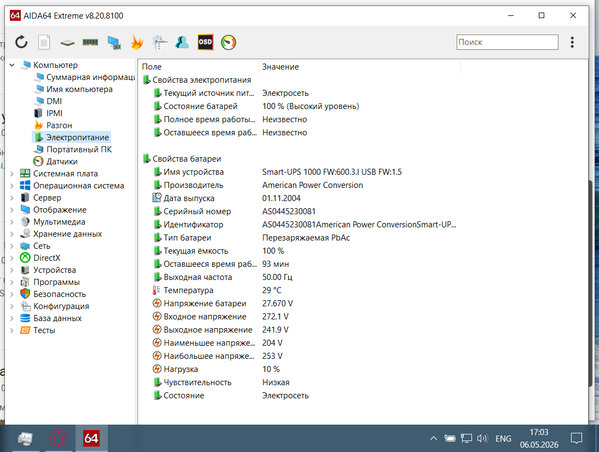This screenshot has height=452, width=599.
Task: Click the user support toolbar icon
Action: tap(182, 42)
